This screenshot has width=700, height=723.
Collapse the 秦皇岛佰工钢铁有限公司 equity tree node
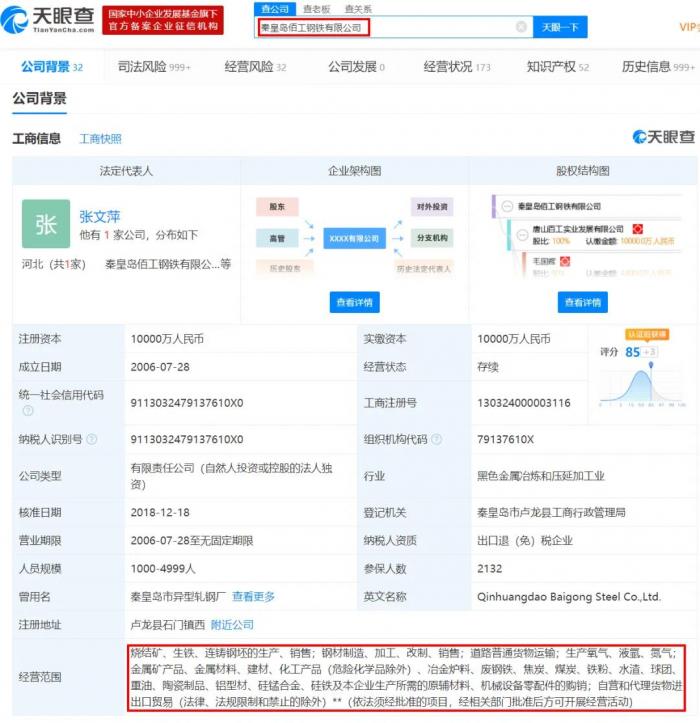point(506,206)
